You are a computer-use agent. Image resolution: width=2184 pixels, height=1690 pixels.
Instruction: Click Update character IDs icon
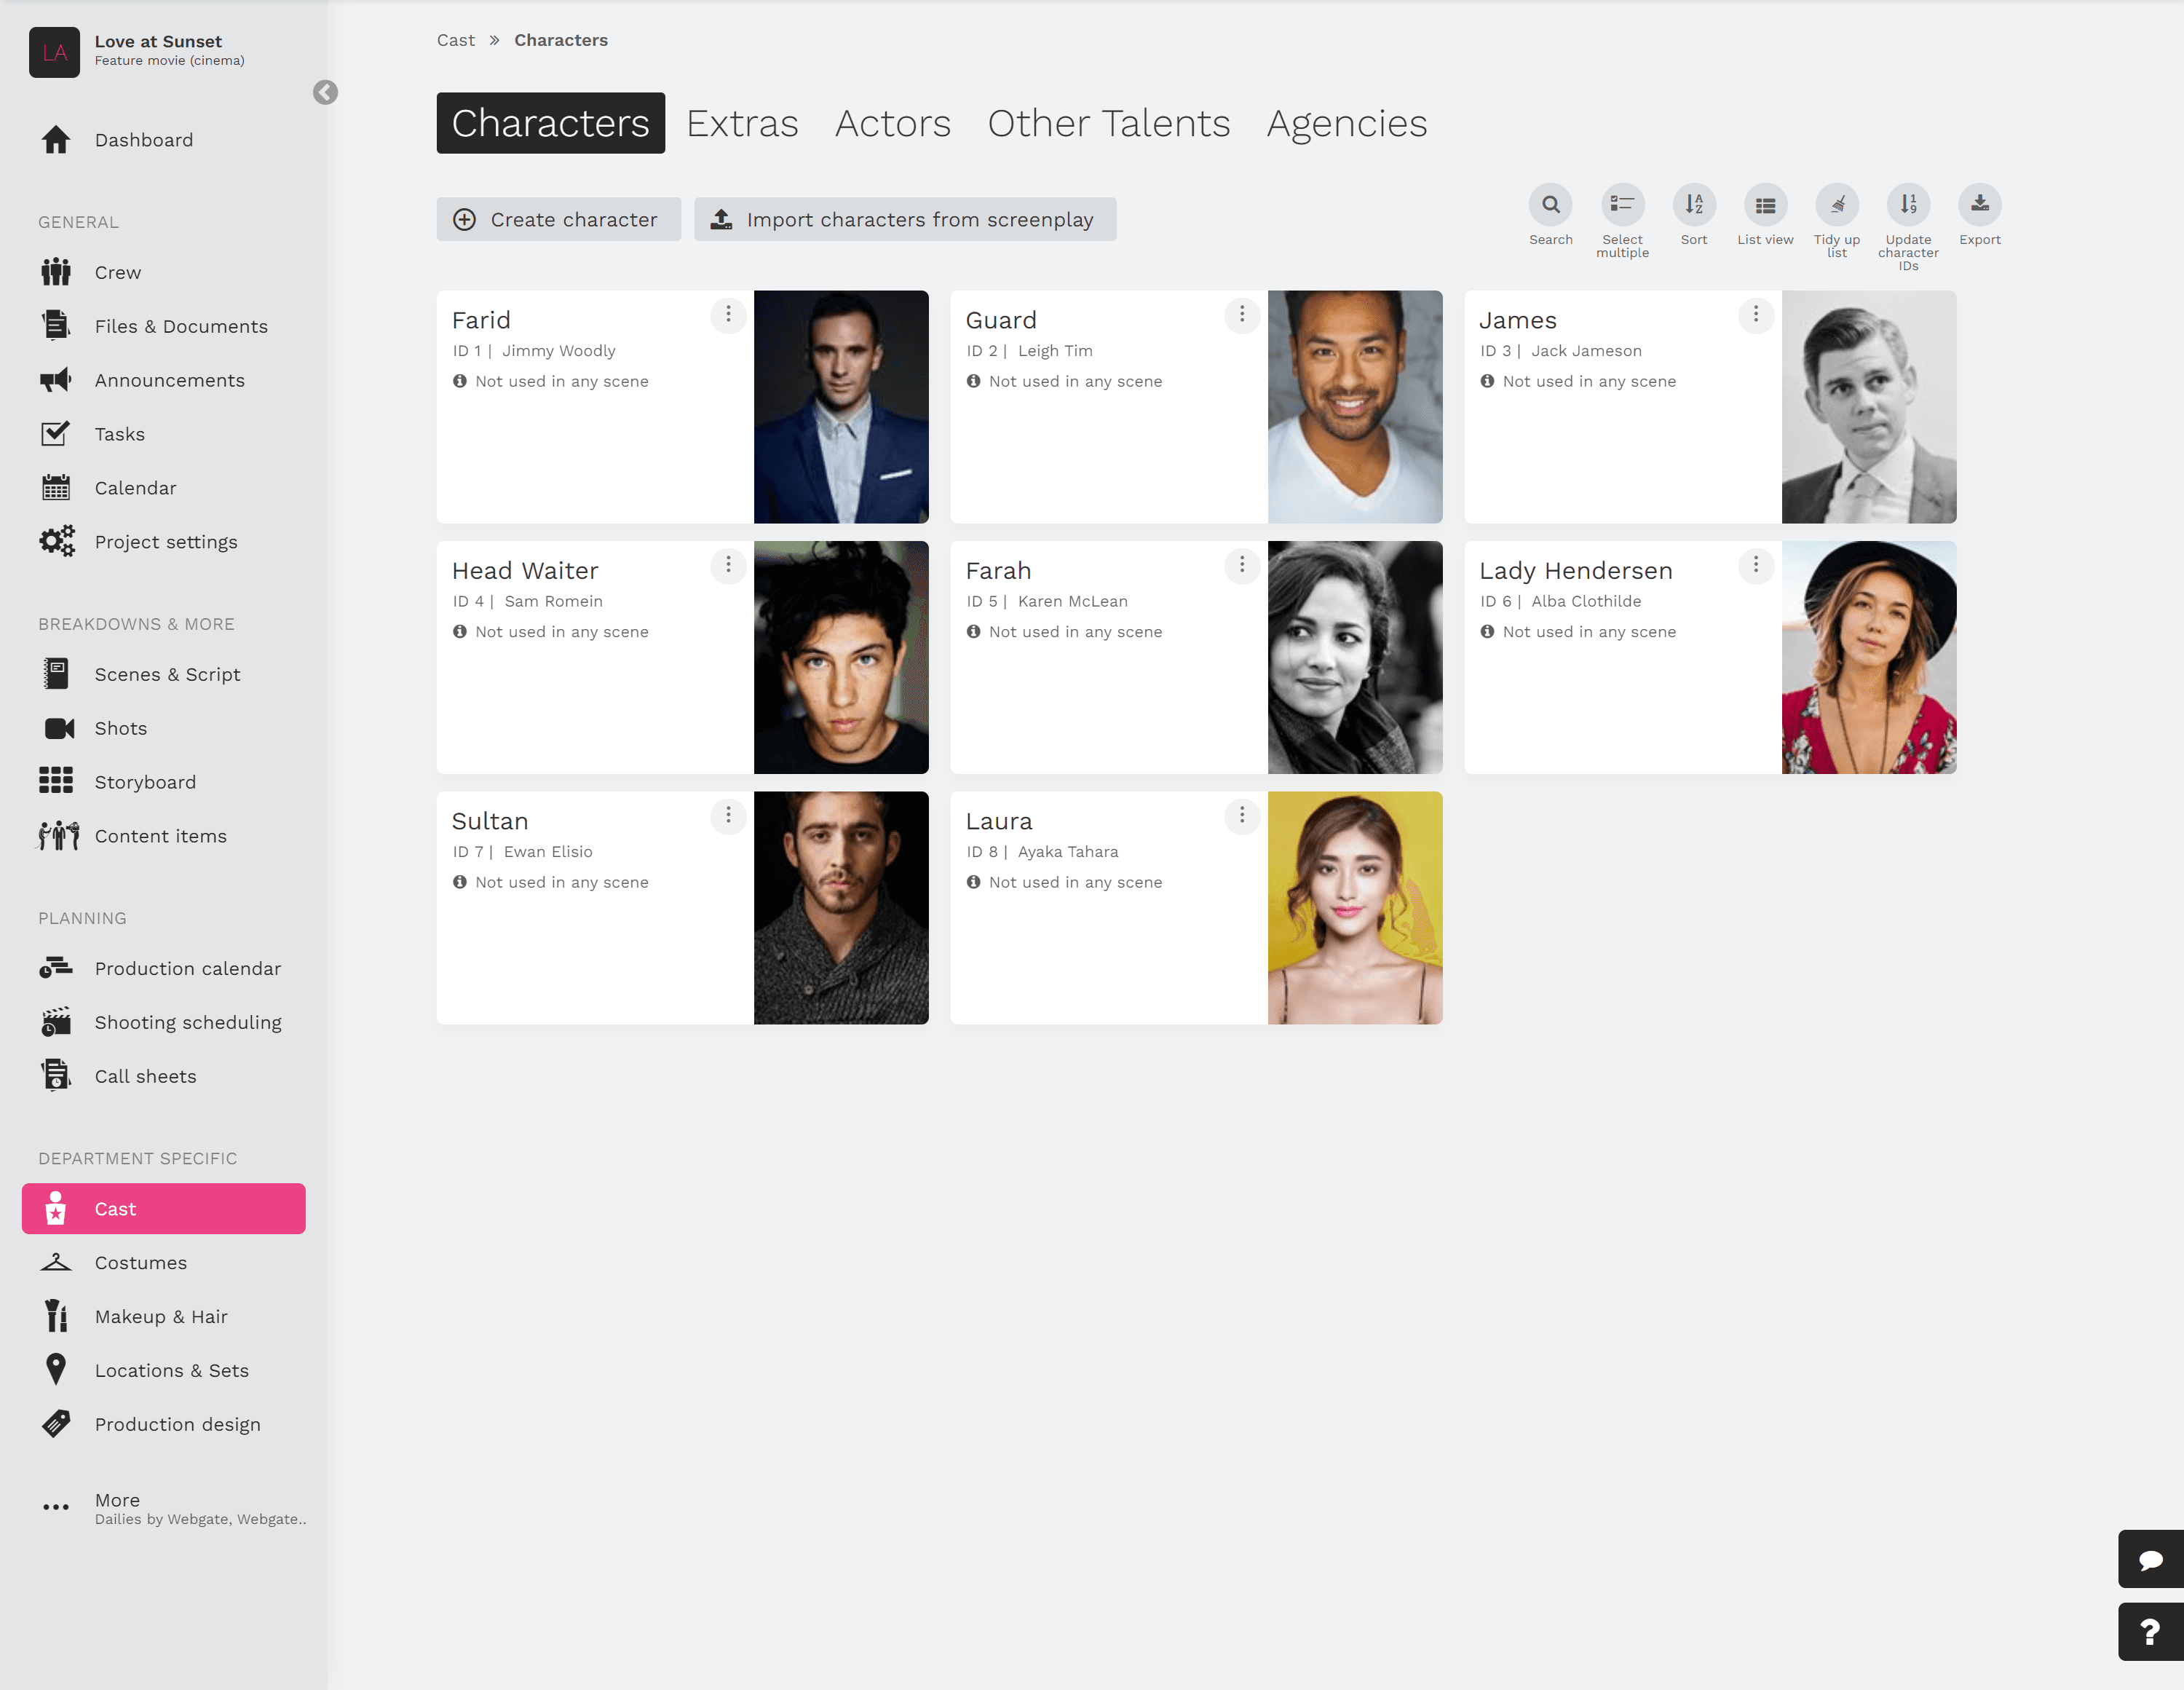pyautogui.click(x=1908, y=205)
